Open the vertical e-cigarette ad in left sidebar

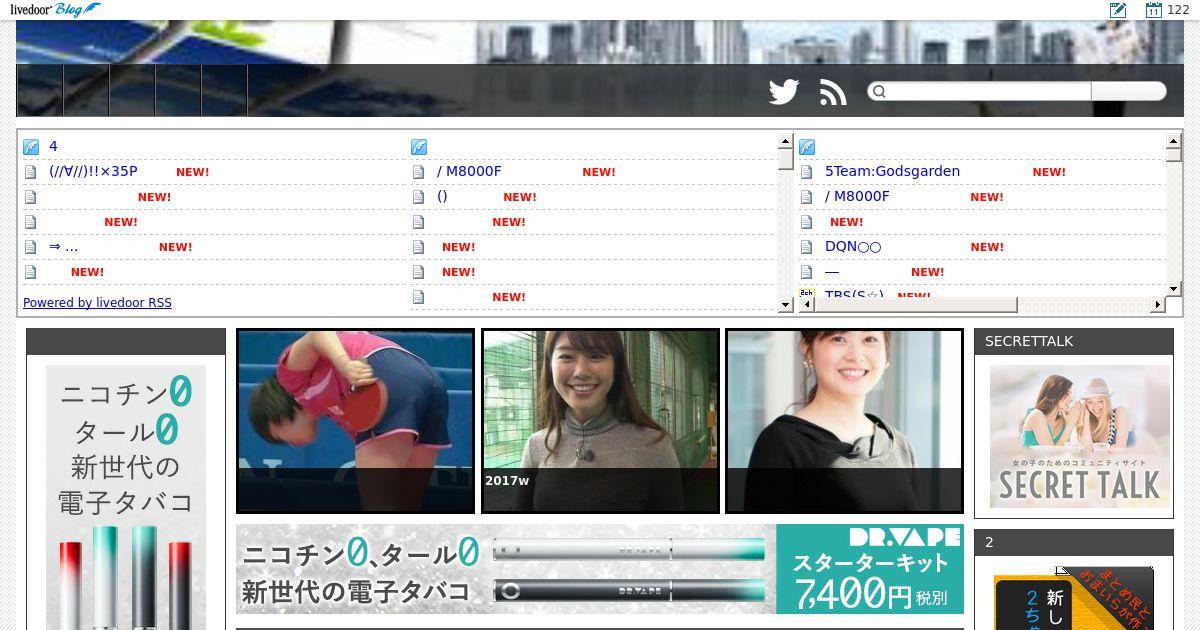click(x=126, y=497)
